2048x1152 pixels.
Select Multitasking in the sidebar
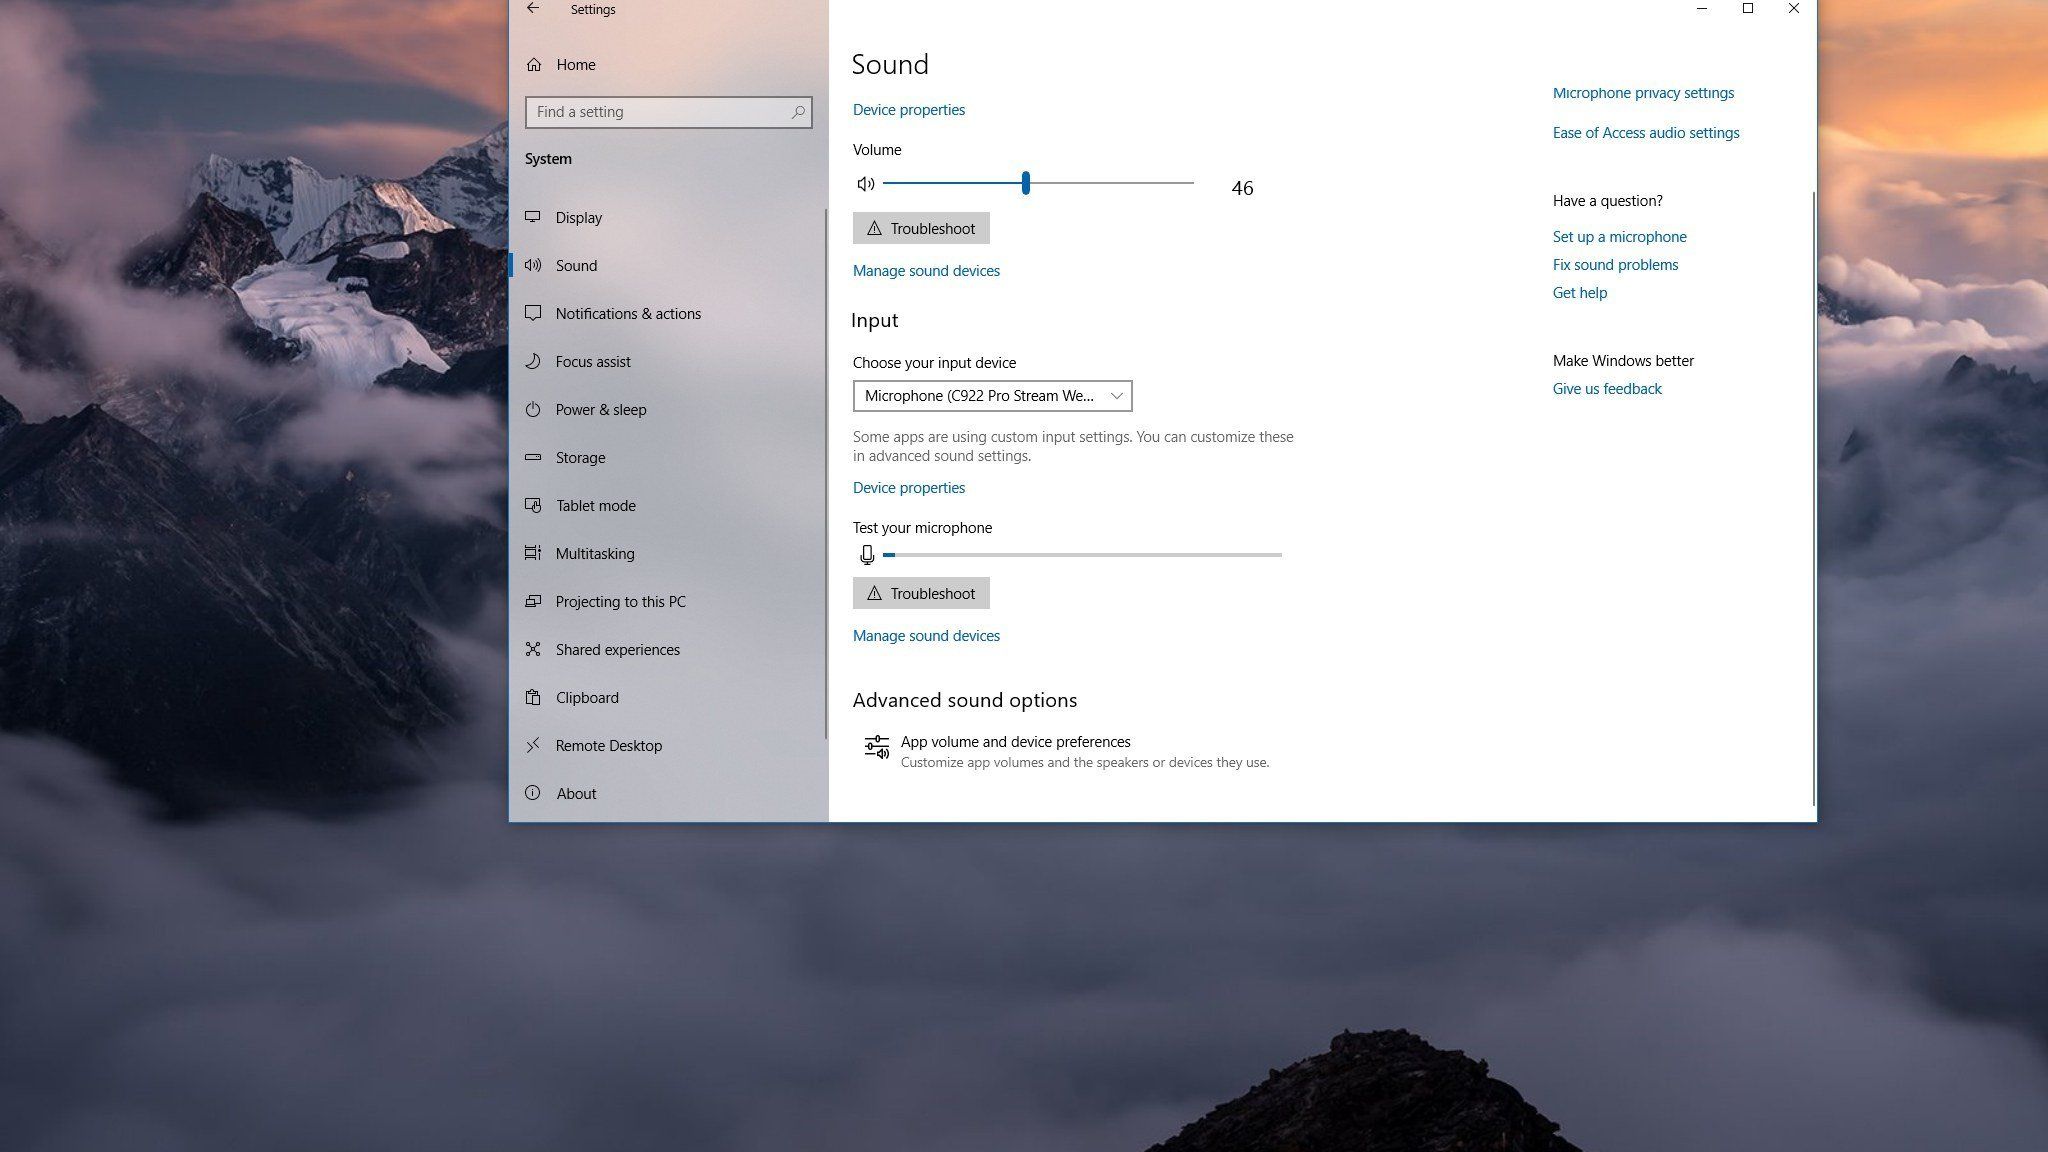pyautogui.click(x=594, y=554)
